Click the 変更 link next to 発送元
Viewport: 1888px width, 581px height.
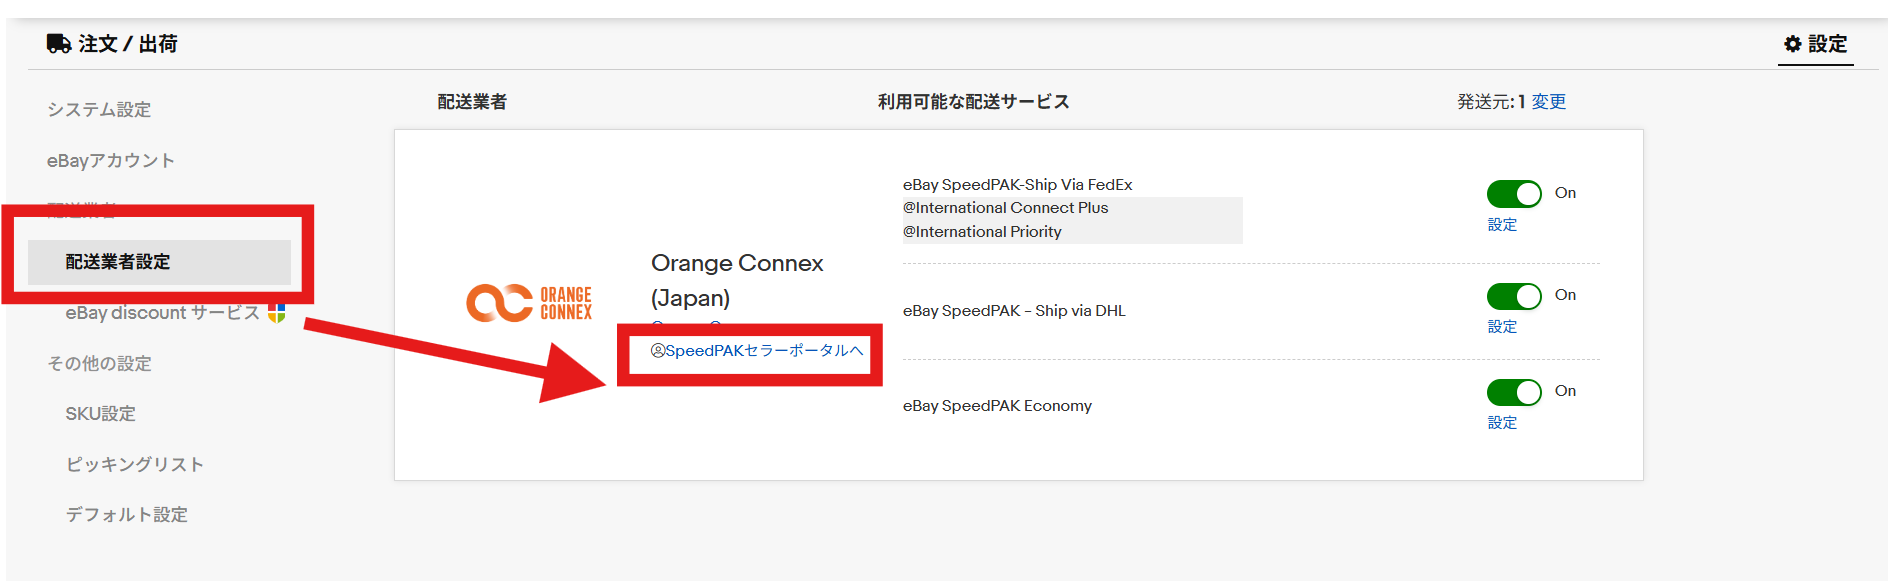pyautogui.click(x=1549, y=102)
